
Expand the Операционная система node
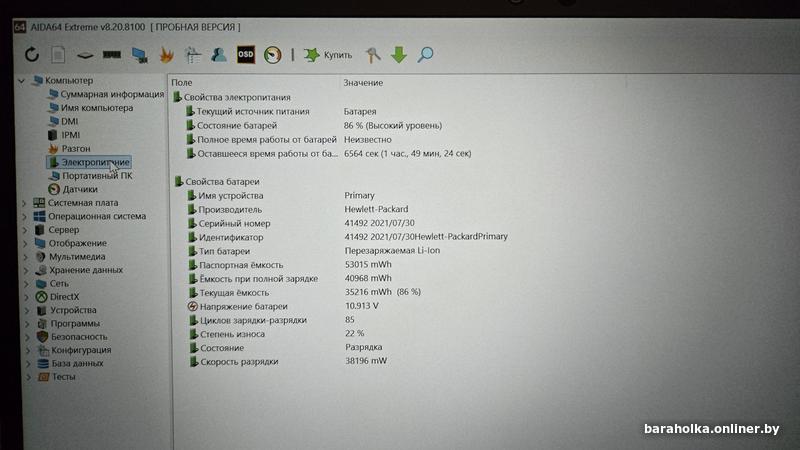[x=24, y=216]
